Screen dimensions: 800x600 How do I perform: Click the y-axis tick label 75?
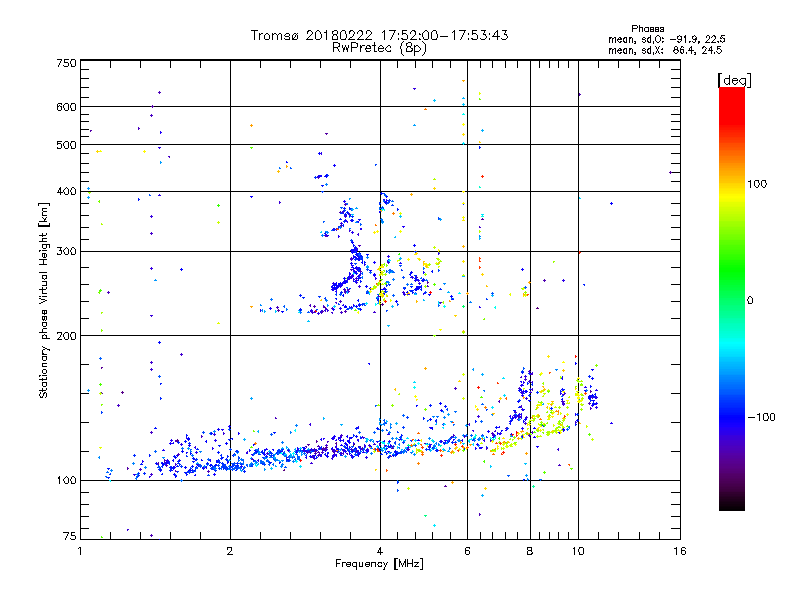click(x=70, y=536)
